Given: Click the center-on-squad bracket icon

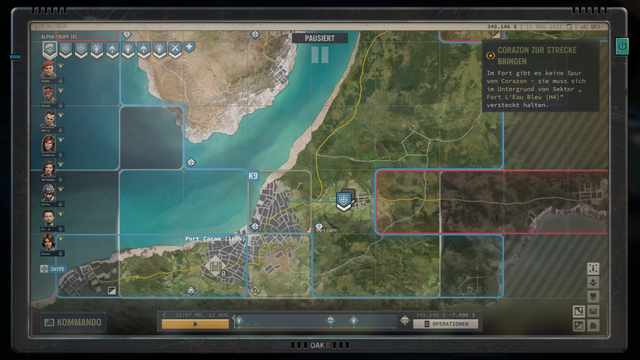Looking at the screenshot, I should click(x=593, y=268).
